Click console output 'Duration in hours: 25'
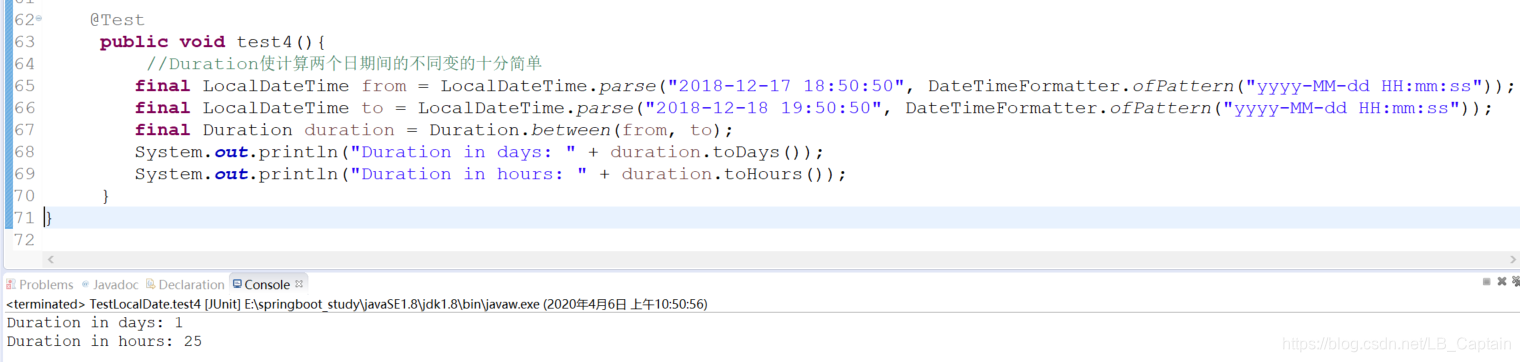The image size is (1520, 362). 104,341
